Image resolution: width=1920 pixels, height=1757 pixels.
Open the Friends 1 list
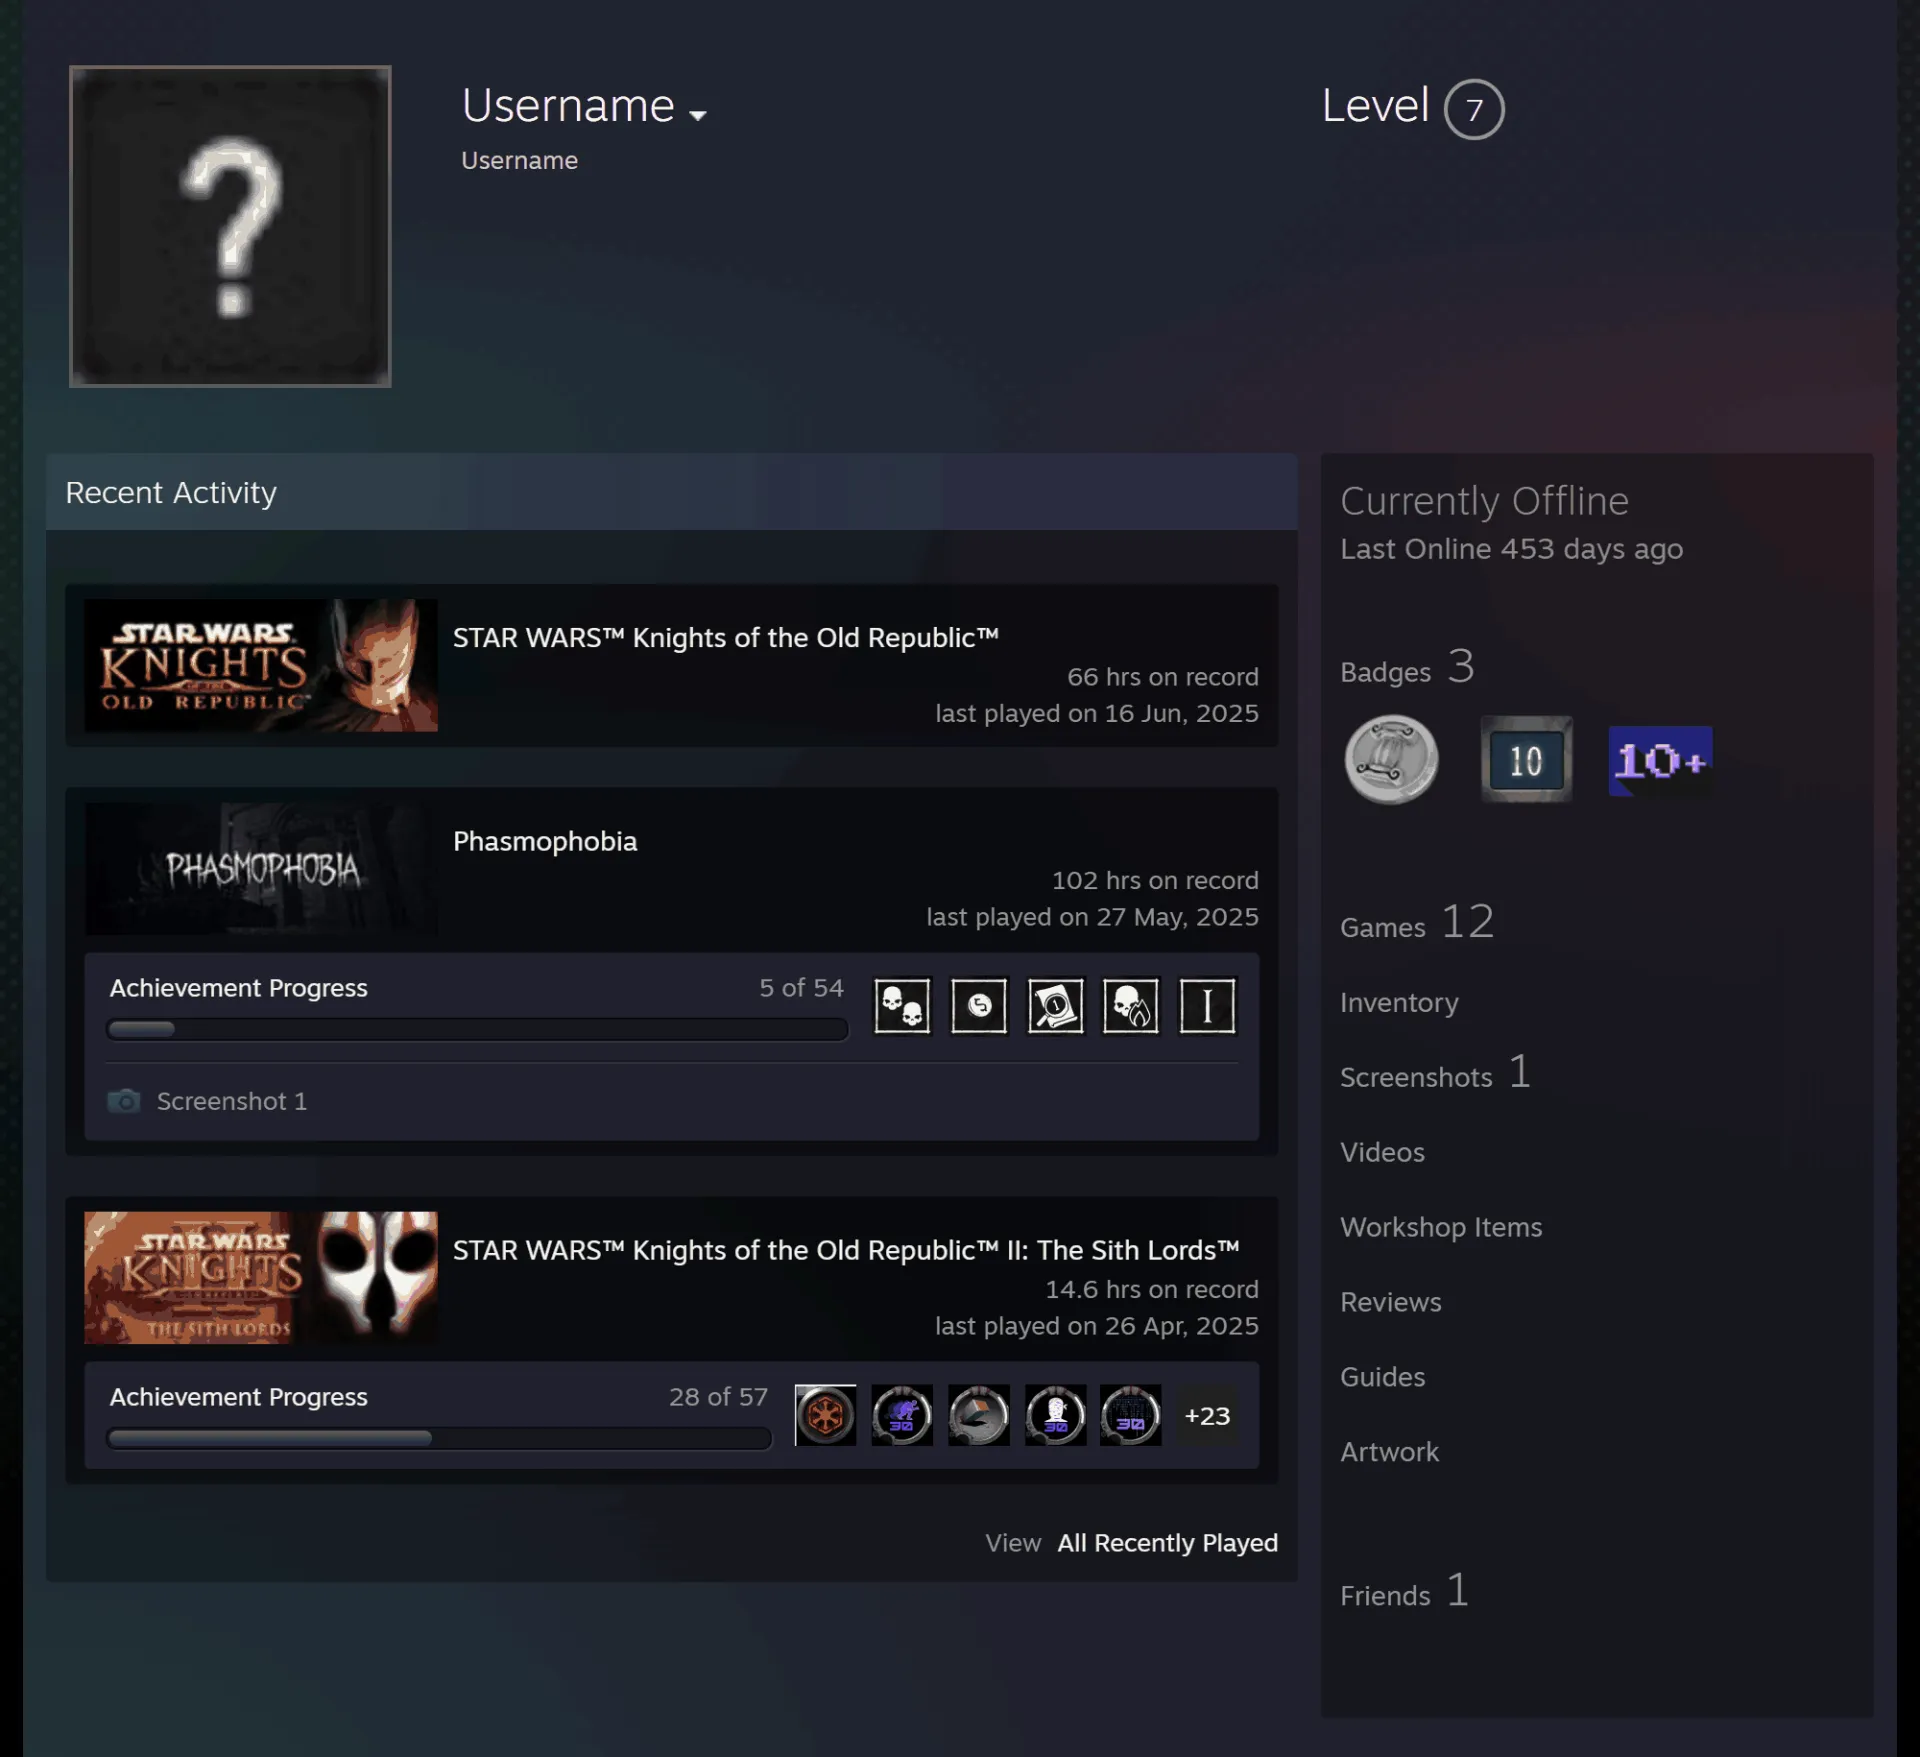[1404, 1591]
